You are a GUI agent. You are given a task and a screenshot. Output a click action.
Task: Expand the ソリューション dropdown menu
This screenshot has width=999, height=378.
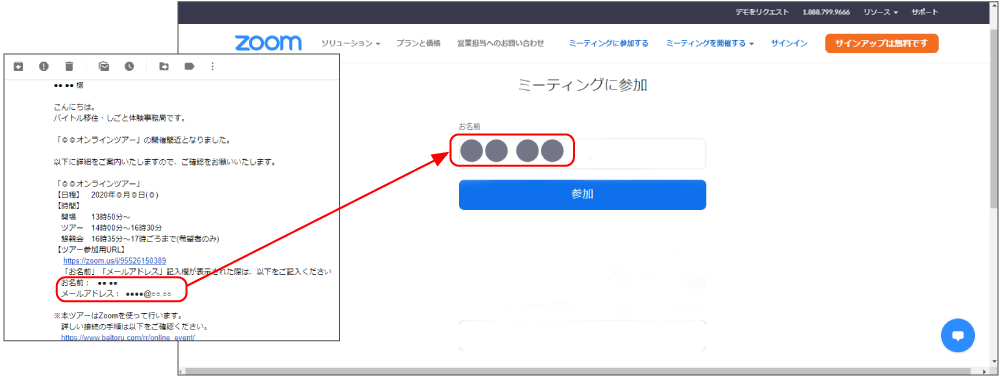tap(350, 43)
